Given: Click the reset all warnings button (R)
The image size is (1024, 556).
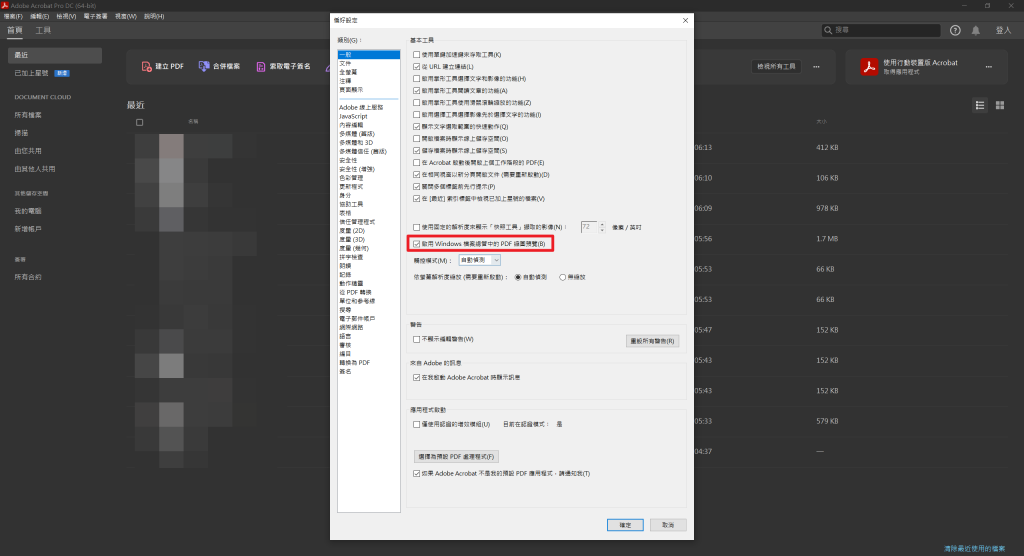Looking at the screenshot, I should point(652,341).
